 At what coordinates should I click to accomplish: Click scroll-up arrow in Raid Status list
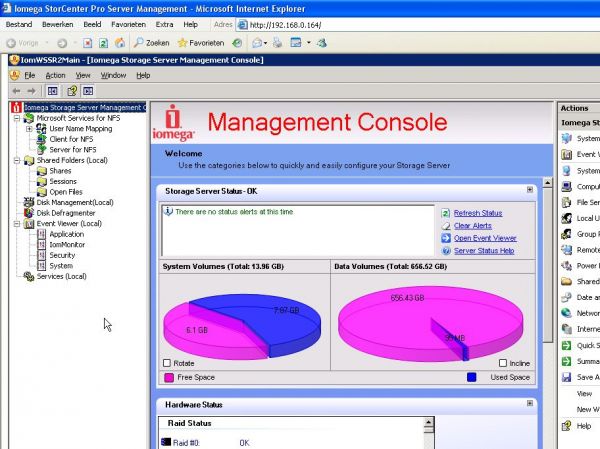[x=429, y=422]
